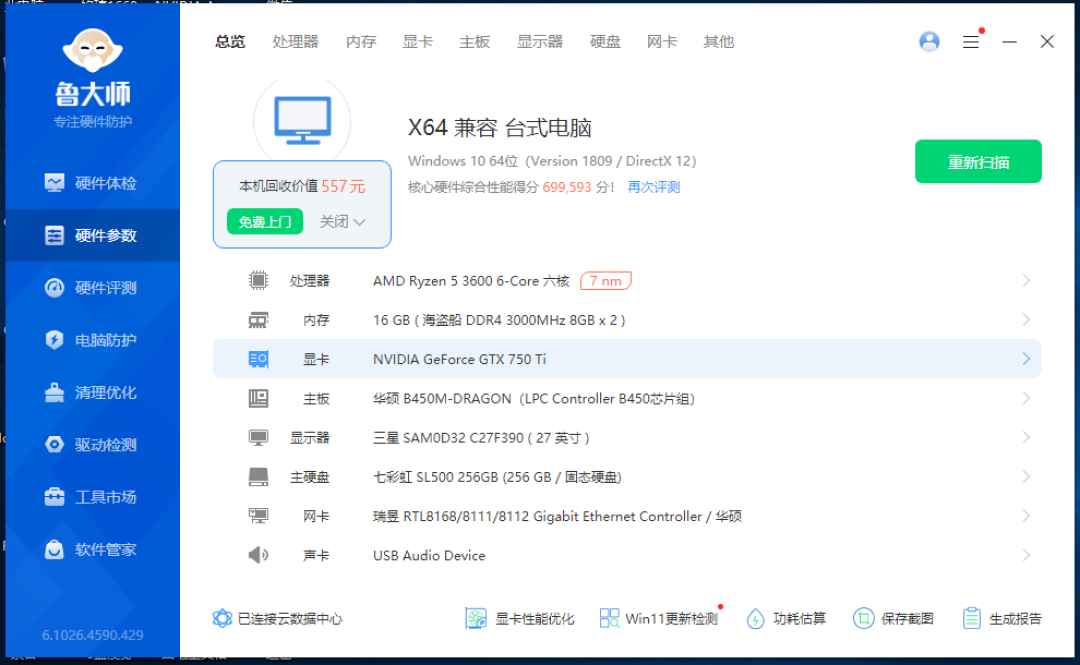This screenshot has width=1080, height=665.
Task: Click version number 6.1026.4590.429
Action: click(x=93, y=635)
